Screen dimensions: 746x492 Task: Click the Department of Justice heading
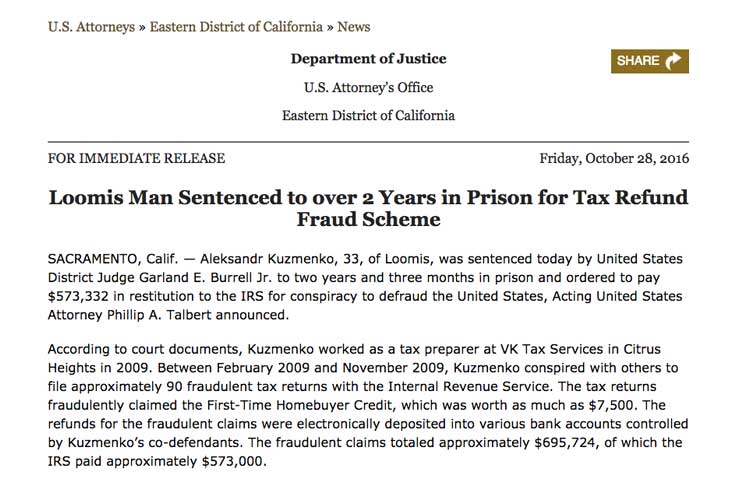point(369,59)
